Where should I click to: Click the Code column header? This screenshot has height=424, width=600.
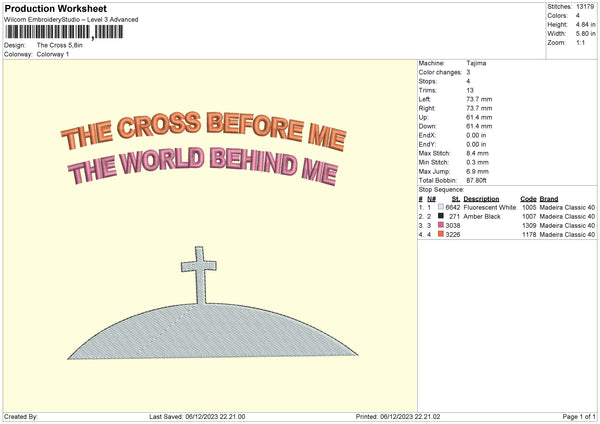(x=528, y=198)
